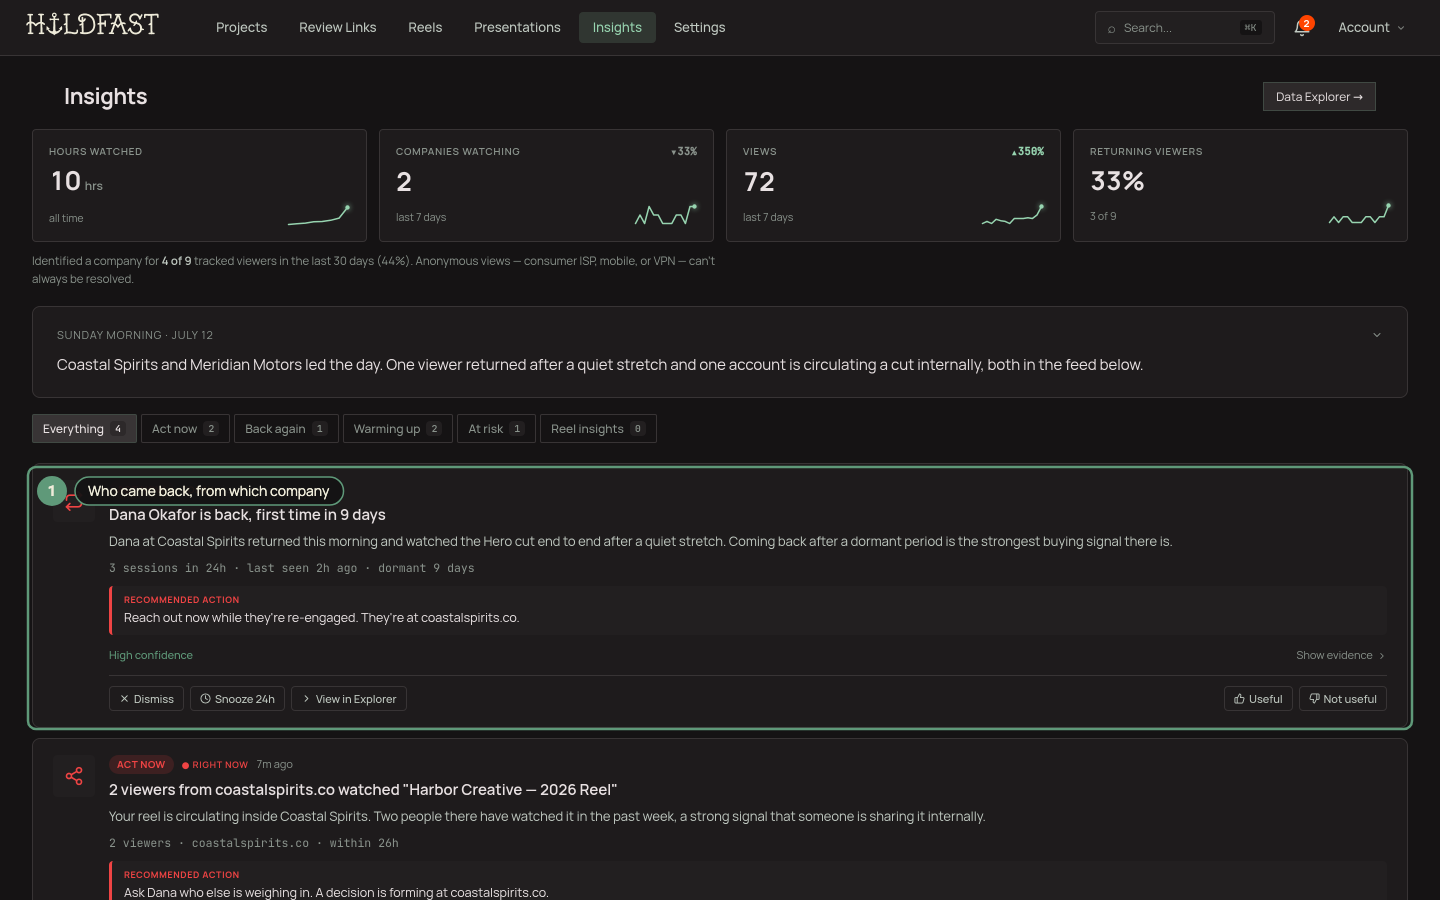The width and height of the screenshot is (1440, 900).
Task: Switch to the Back again filter
Action: [x=286, y=429]
